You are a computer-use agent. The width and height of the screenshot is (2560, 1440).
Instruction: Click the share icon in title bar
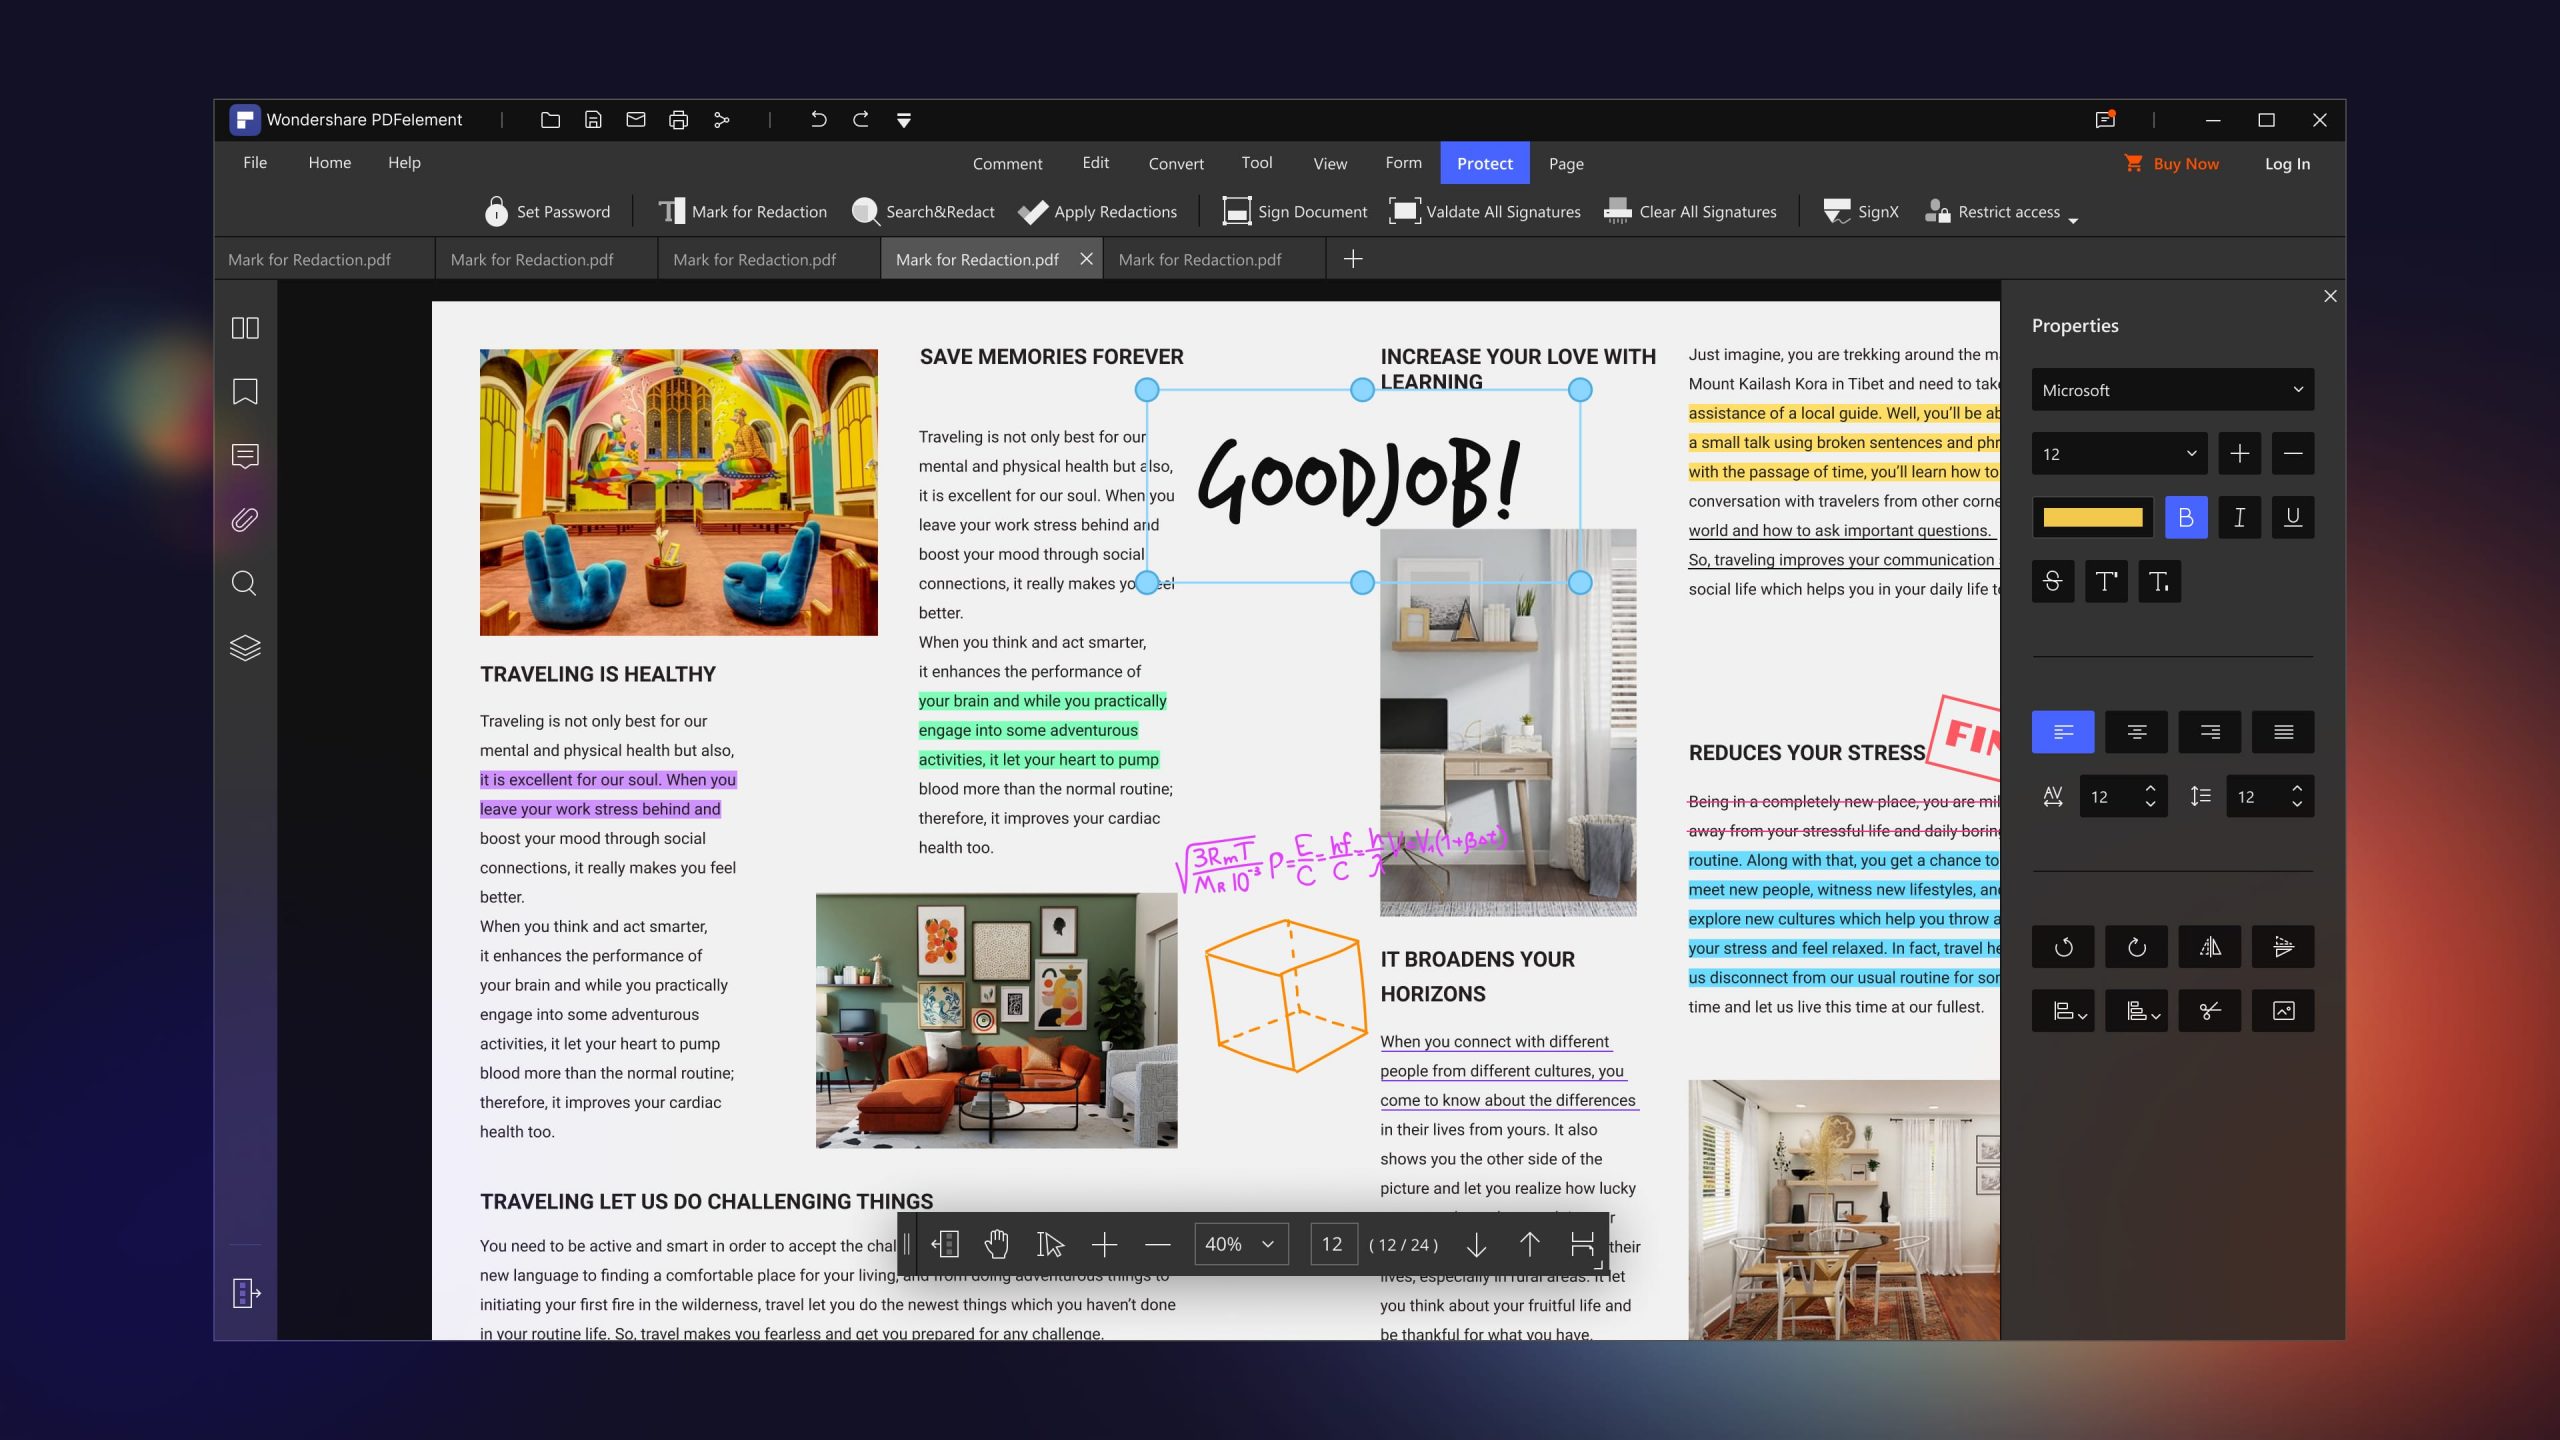point(721,120)
